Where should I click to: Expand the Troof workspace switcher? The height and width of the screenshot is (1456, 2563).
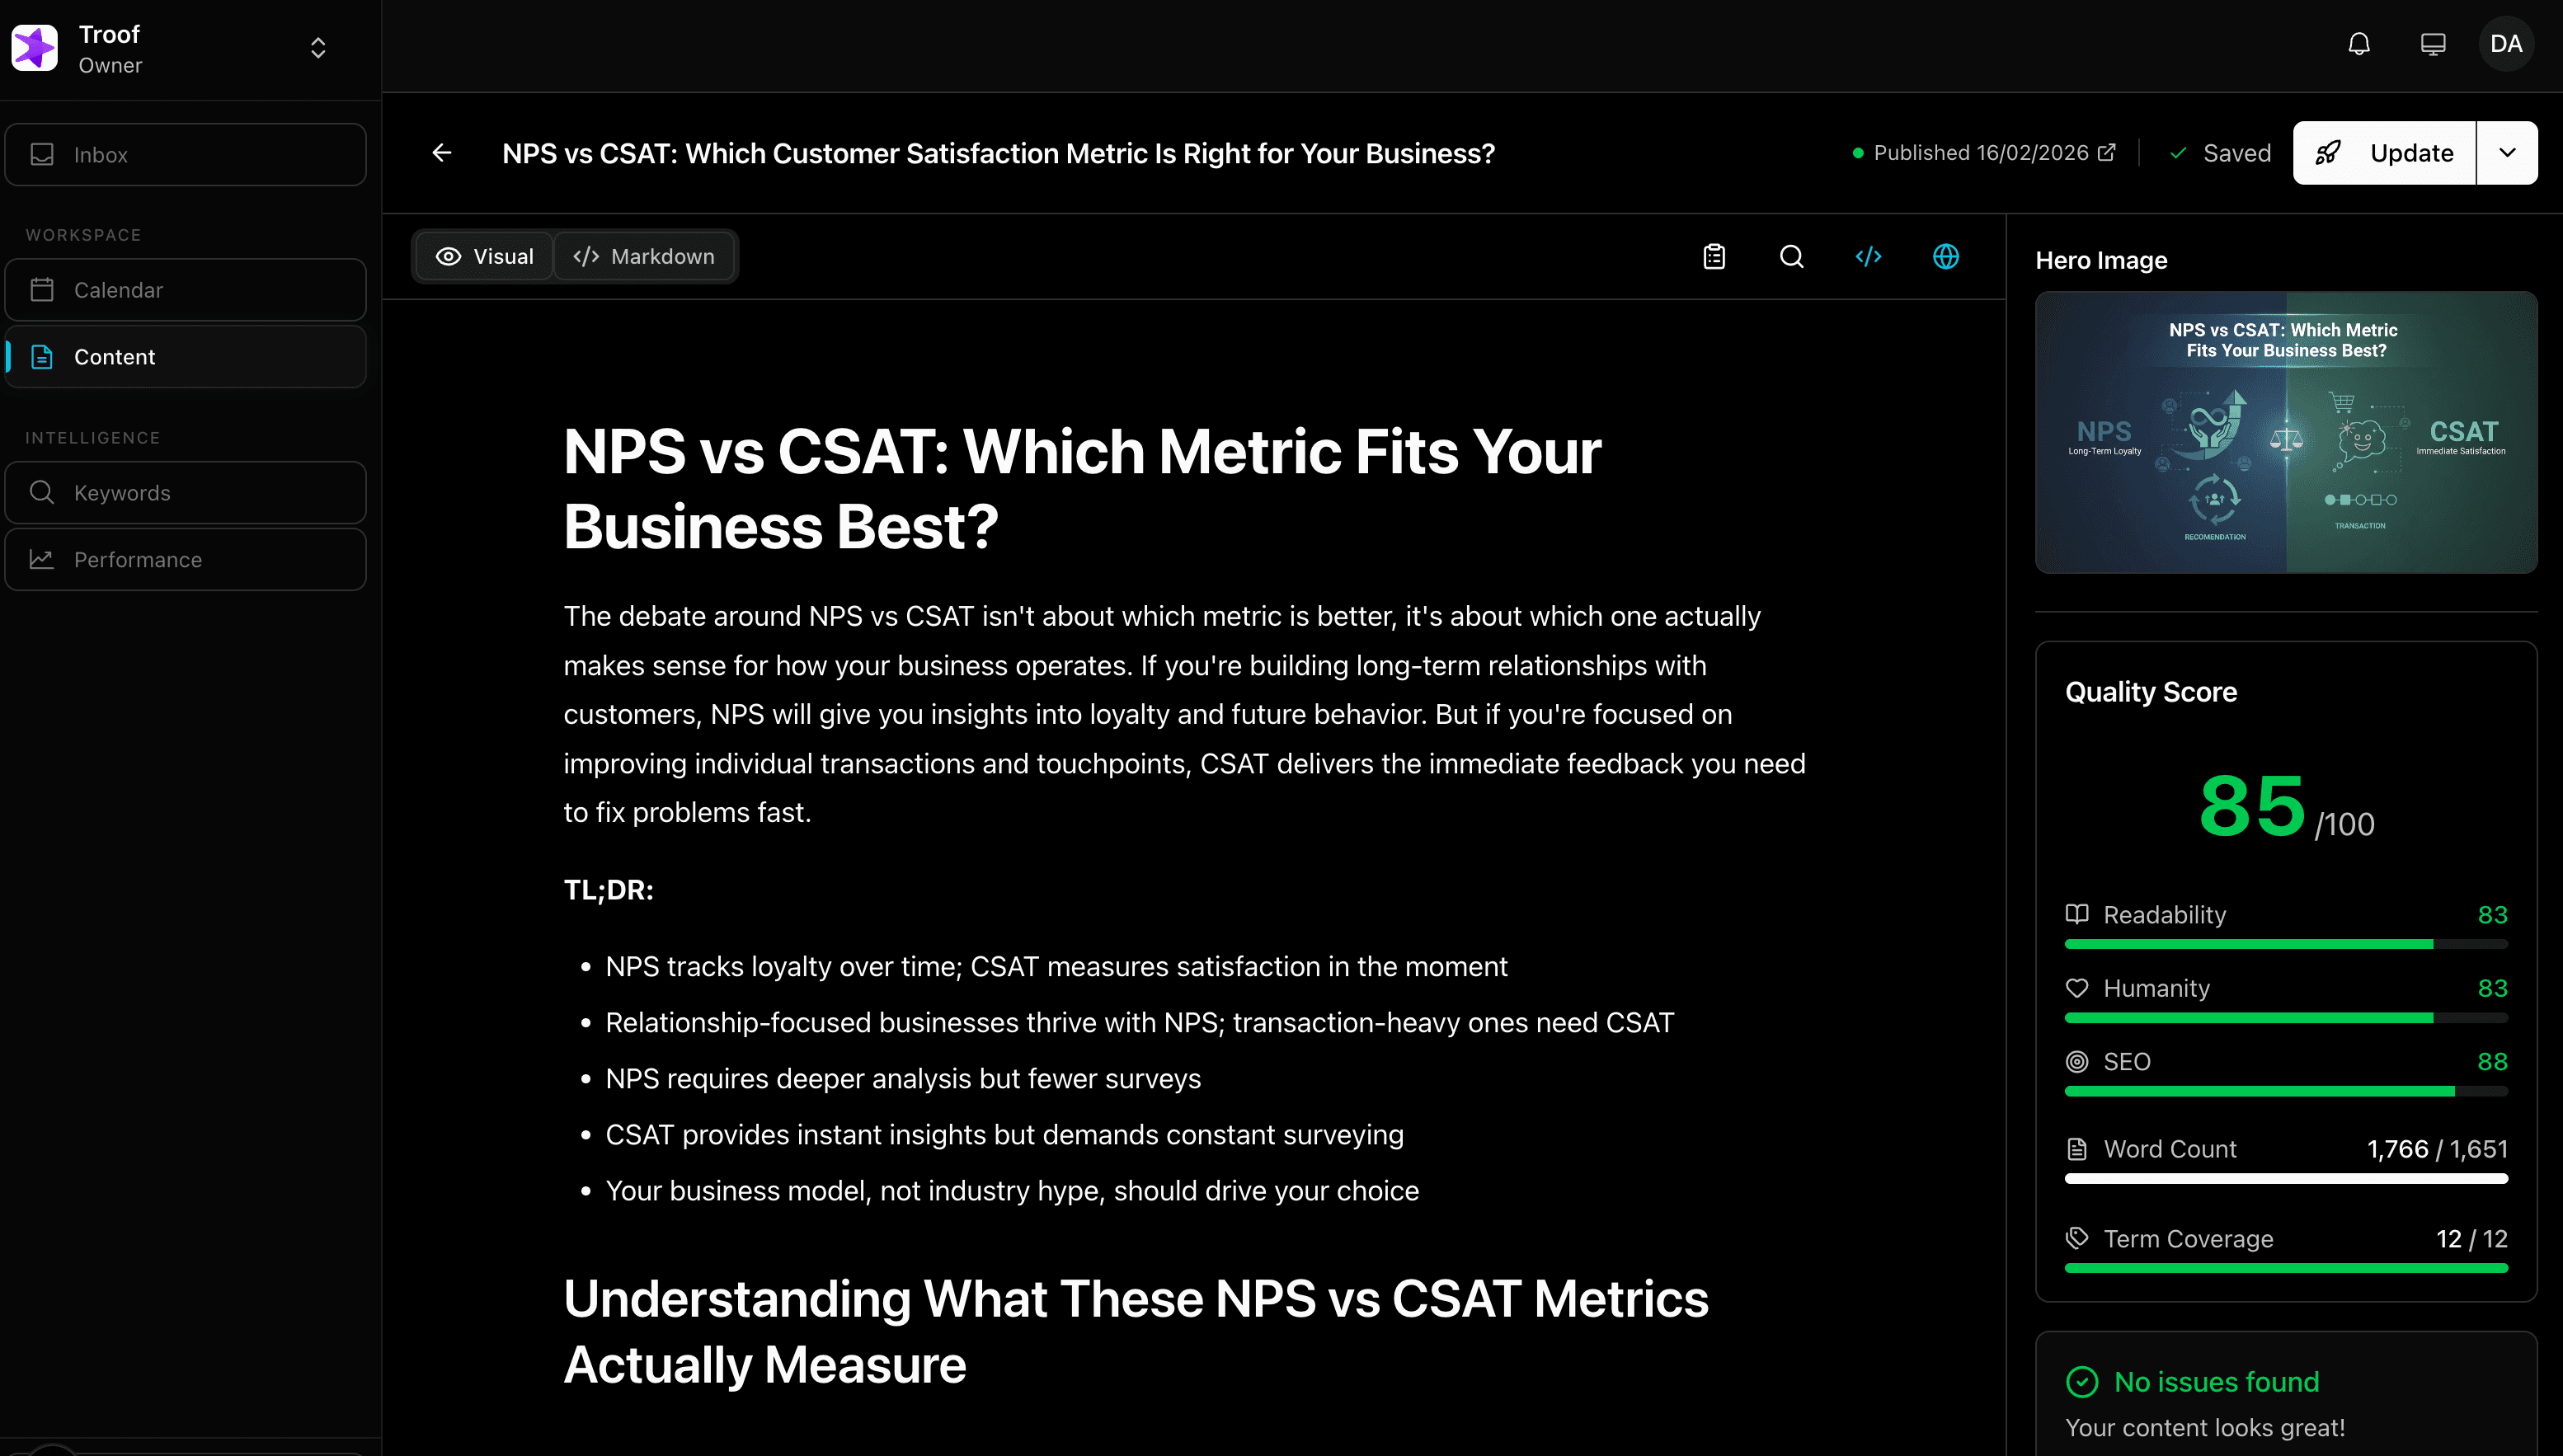coord(318,48)
